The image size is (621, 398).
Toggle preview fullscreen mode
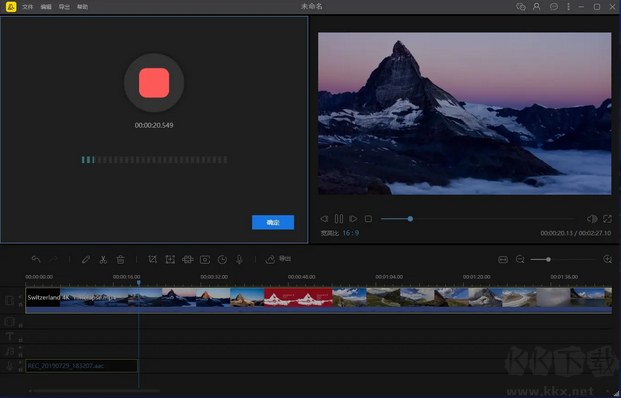[x=607, y=219]
